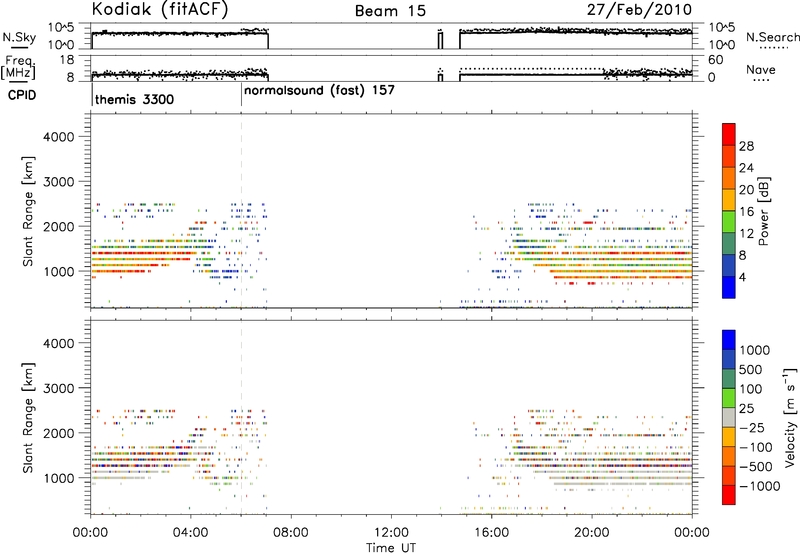Pick the gray -25 to 25 Velocity colorbar segment

(729, 417)
